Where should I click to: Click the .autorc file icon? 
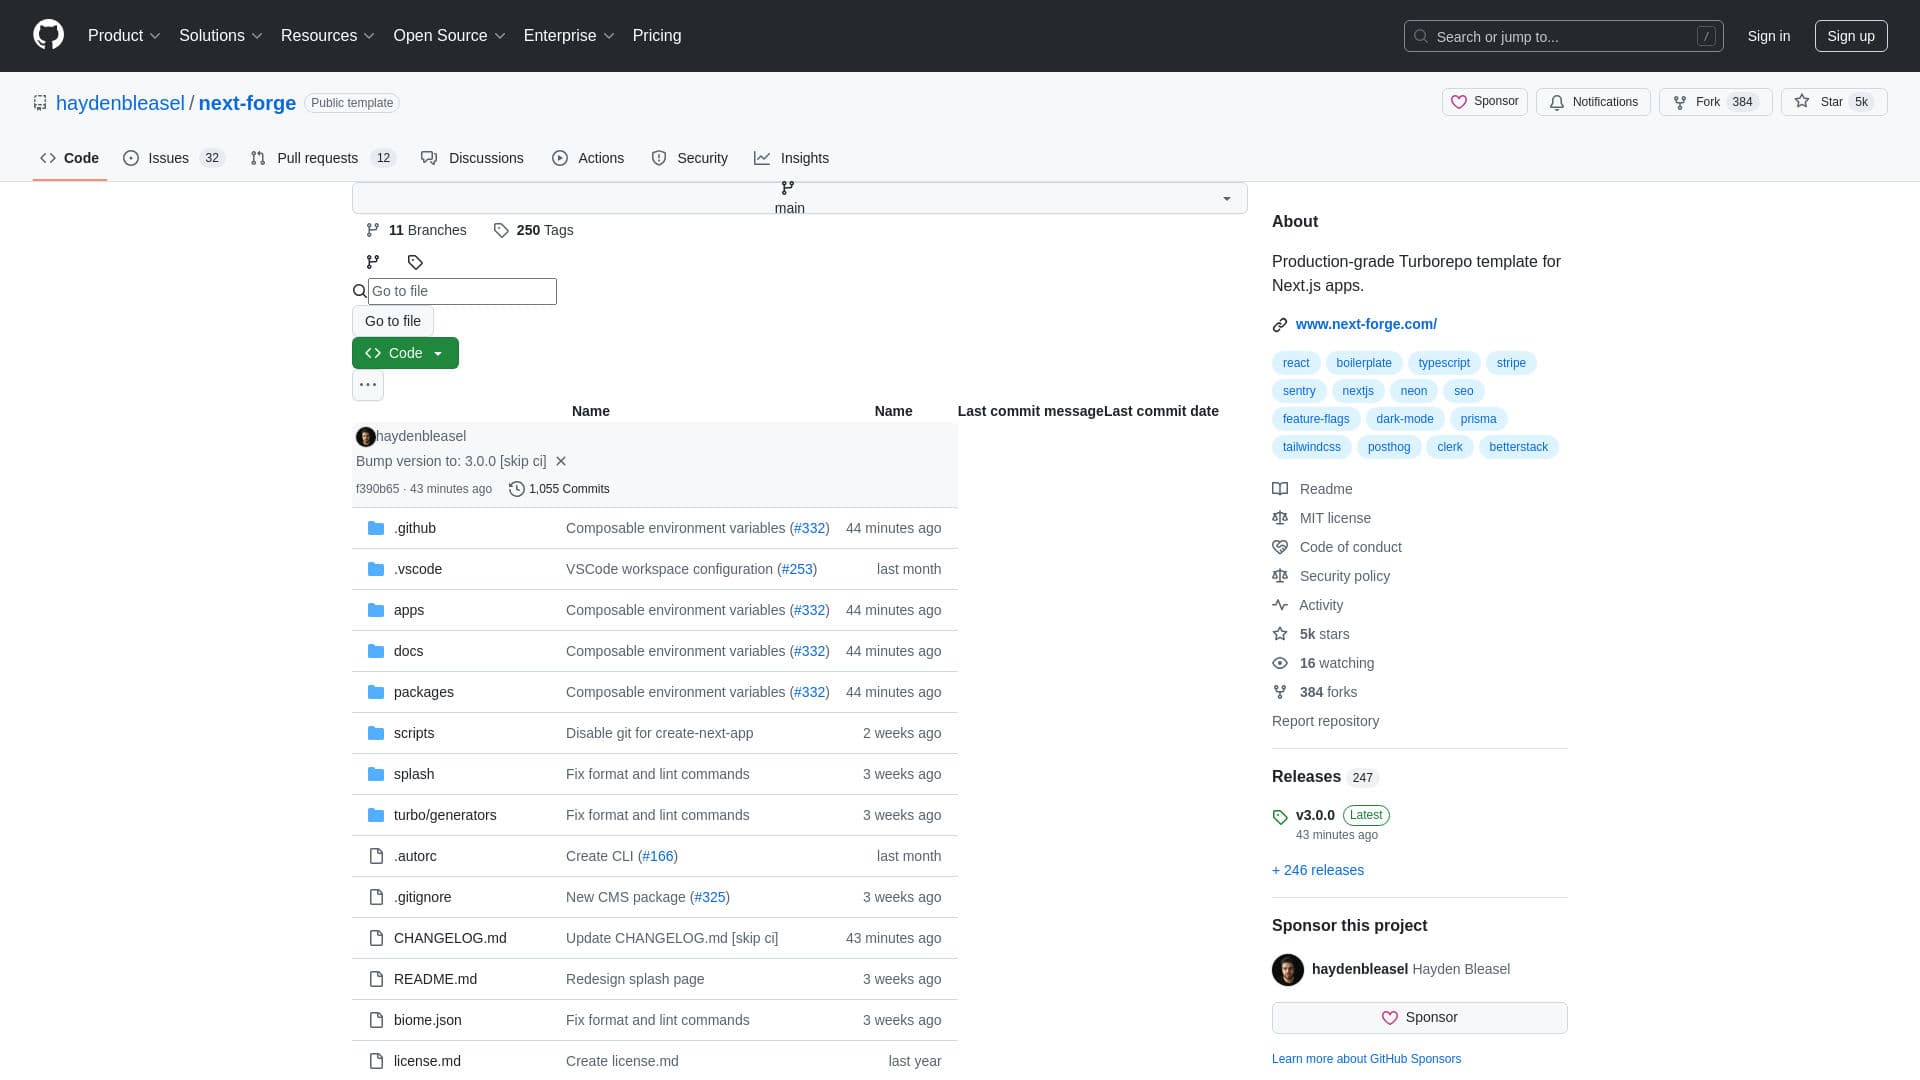coord(376,856)
